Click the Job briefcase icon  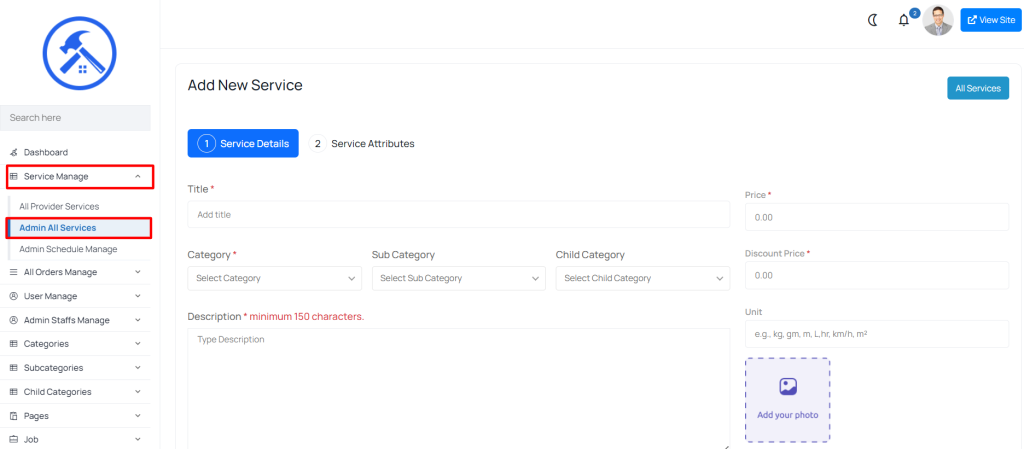point(14,440)
